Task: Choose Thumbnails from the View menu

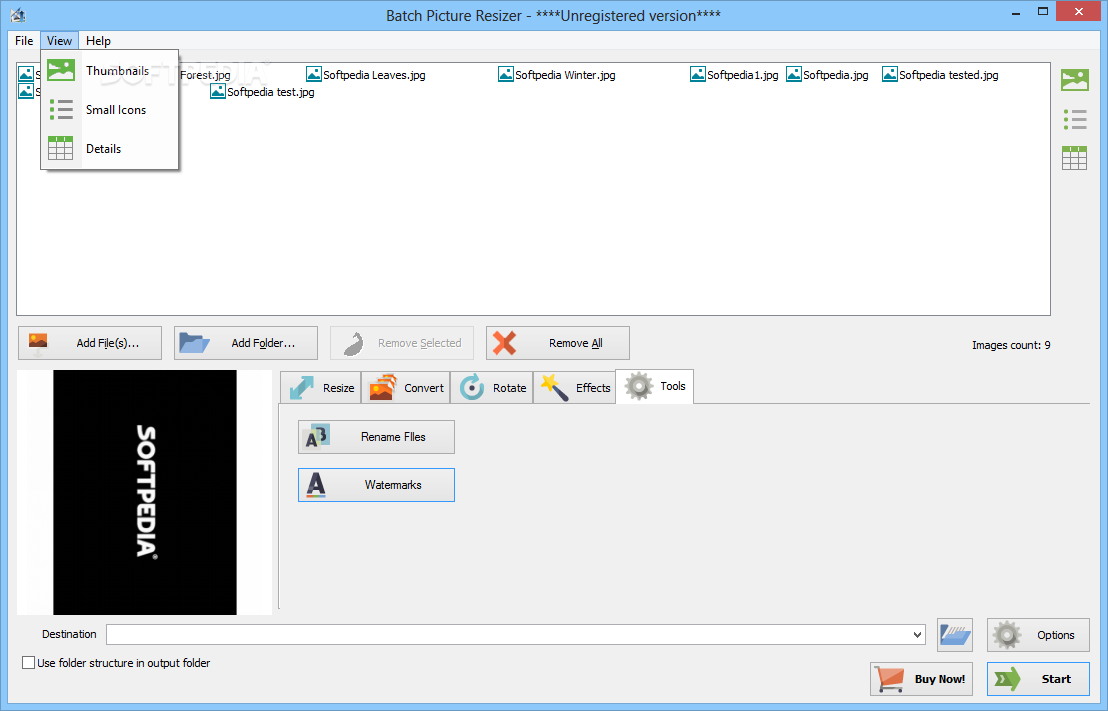Action: [110, 71]
